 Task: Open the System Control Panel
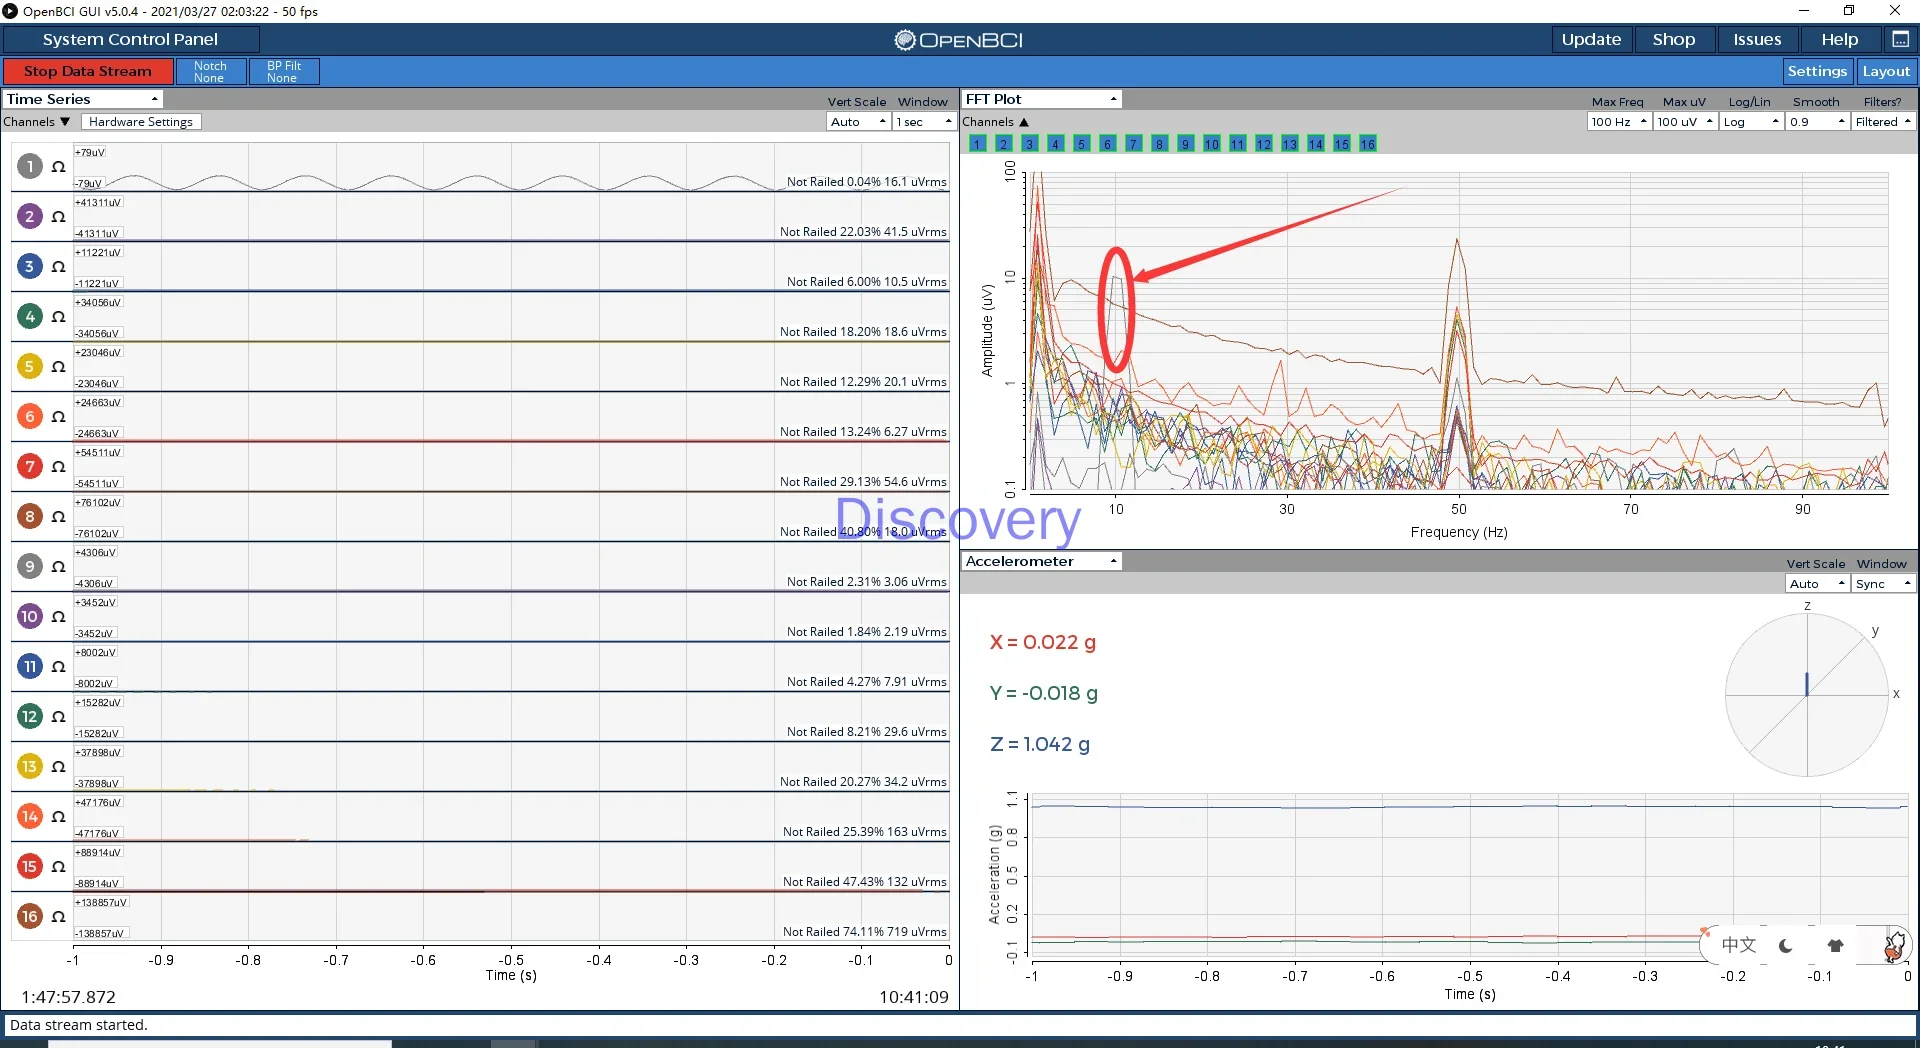coord(131,39)
